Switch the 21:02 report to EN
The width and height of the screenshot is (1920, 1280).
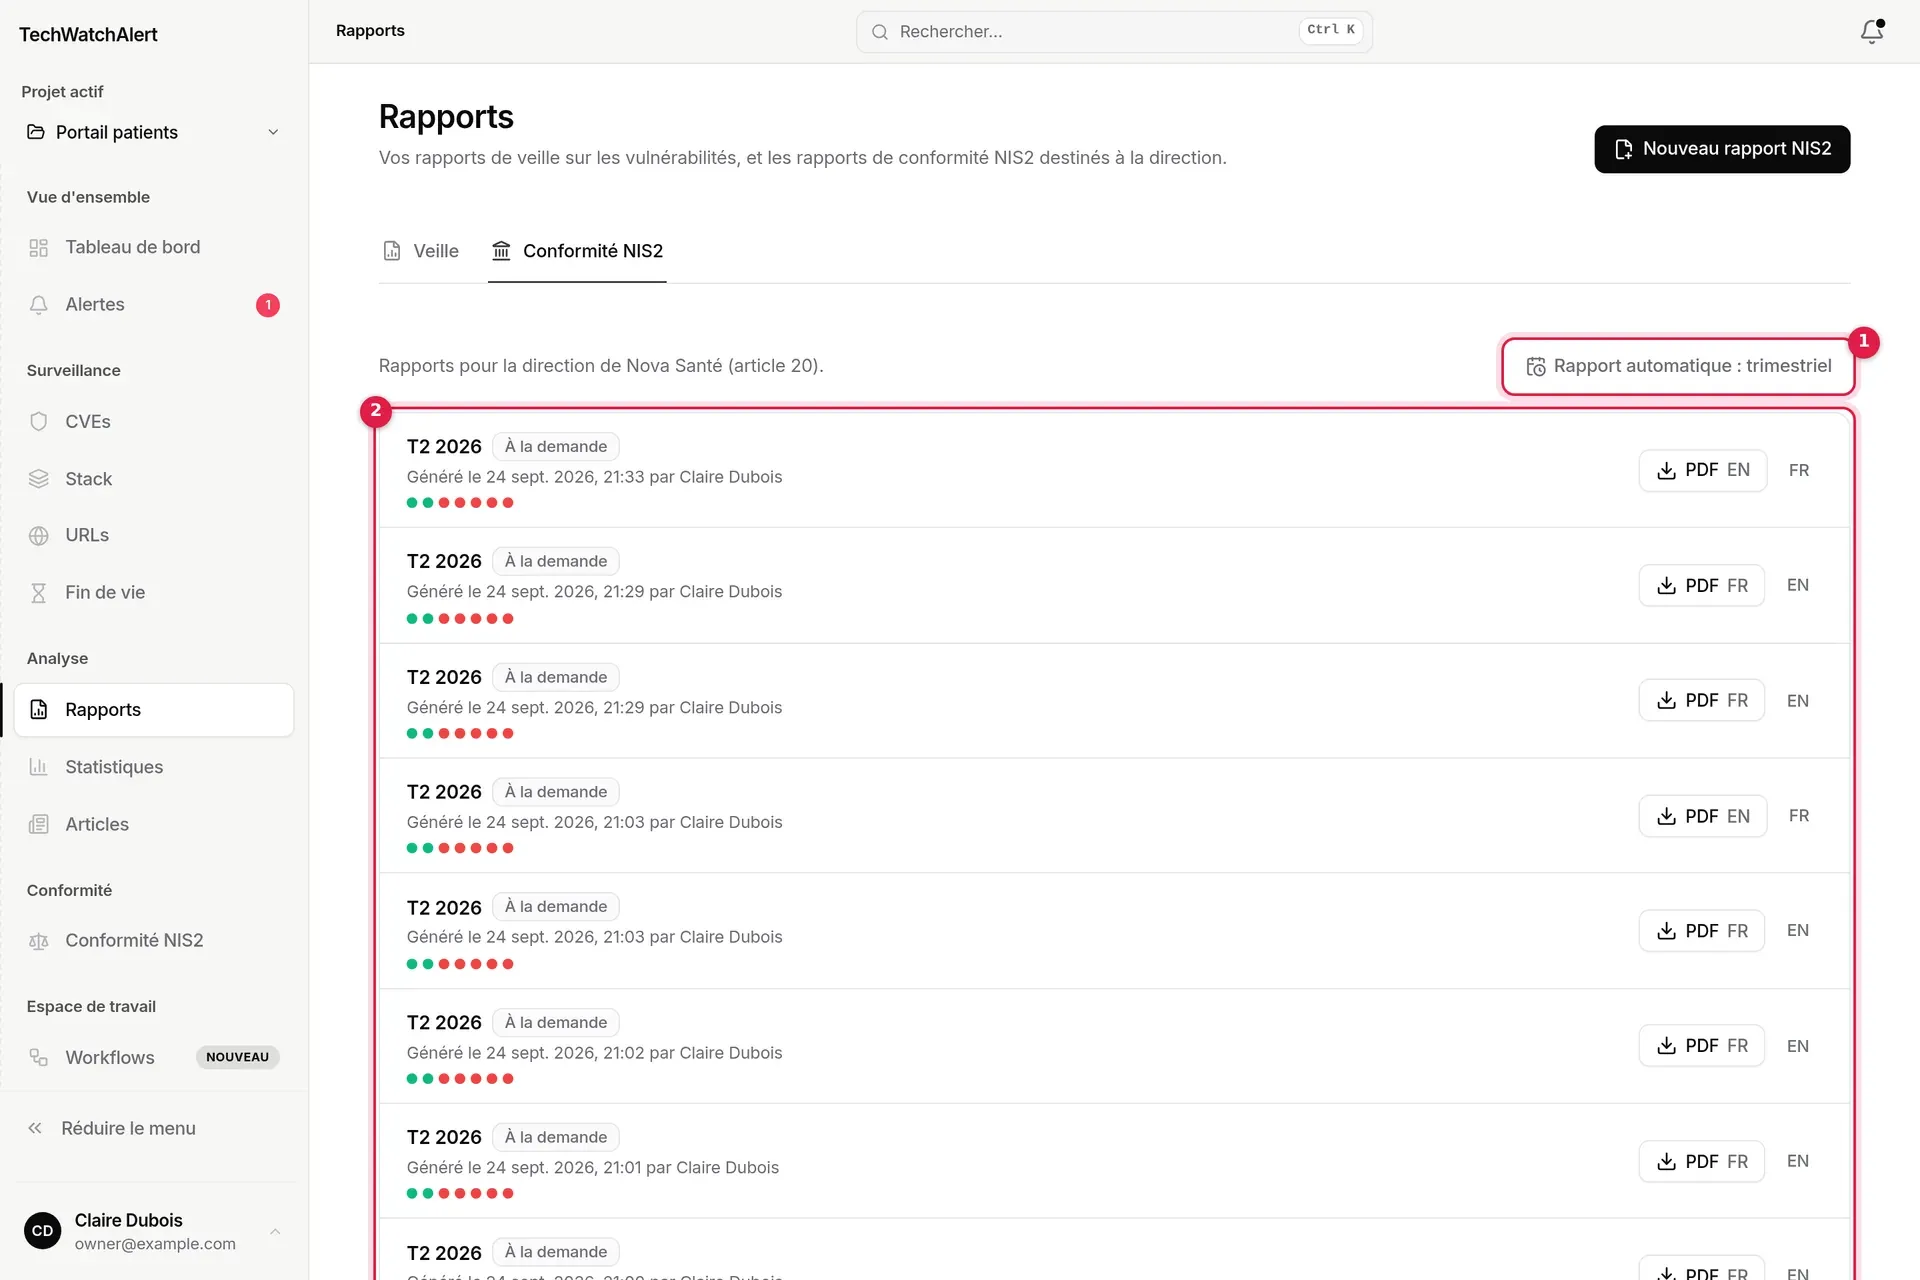(1798, 1046)
